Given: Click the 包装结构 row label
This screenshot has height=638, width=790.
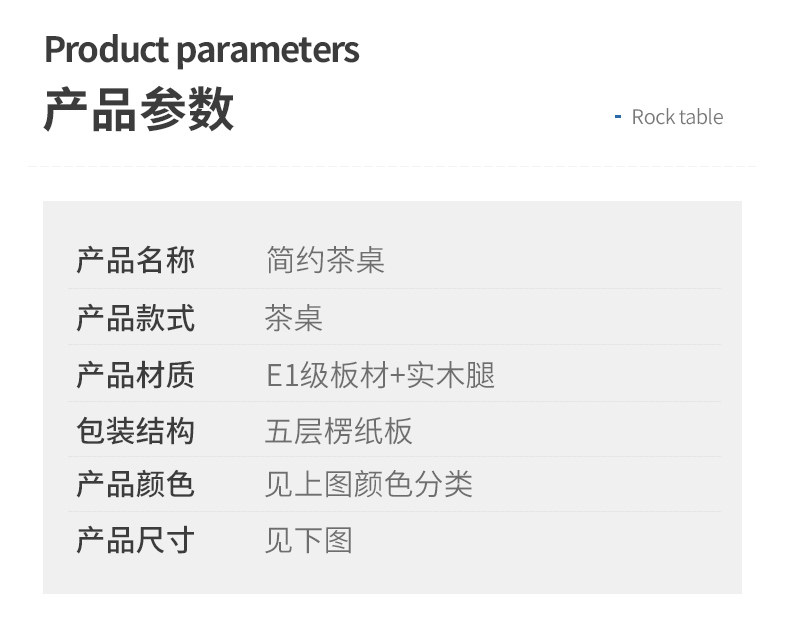Looking at the screenshot, I should tap(135, 431).
